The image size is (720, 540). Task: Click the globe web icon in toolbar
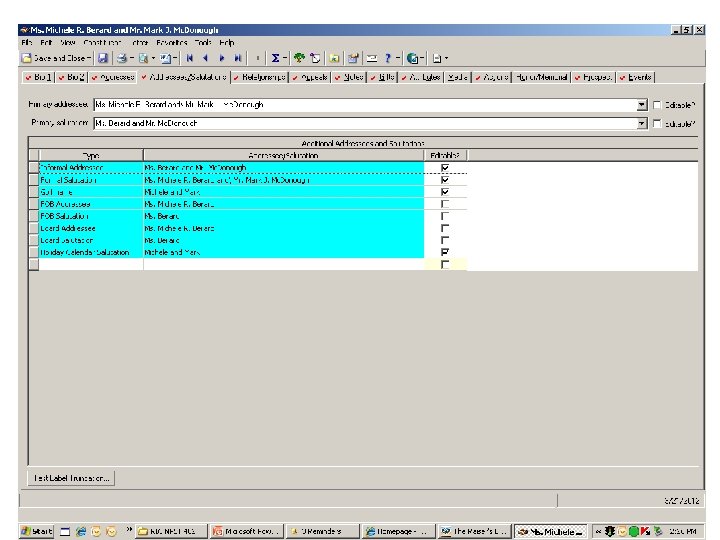click(x=412, y=58)
